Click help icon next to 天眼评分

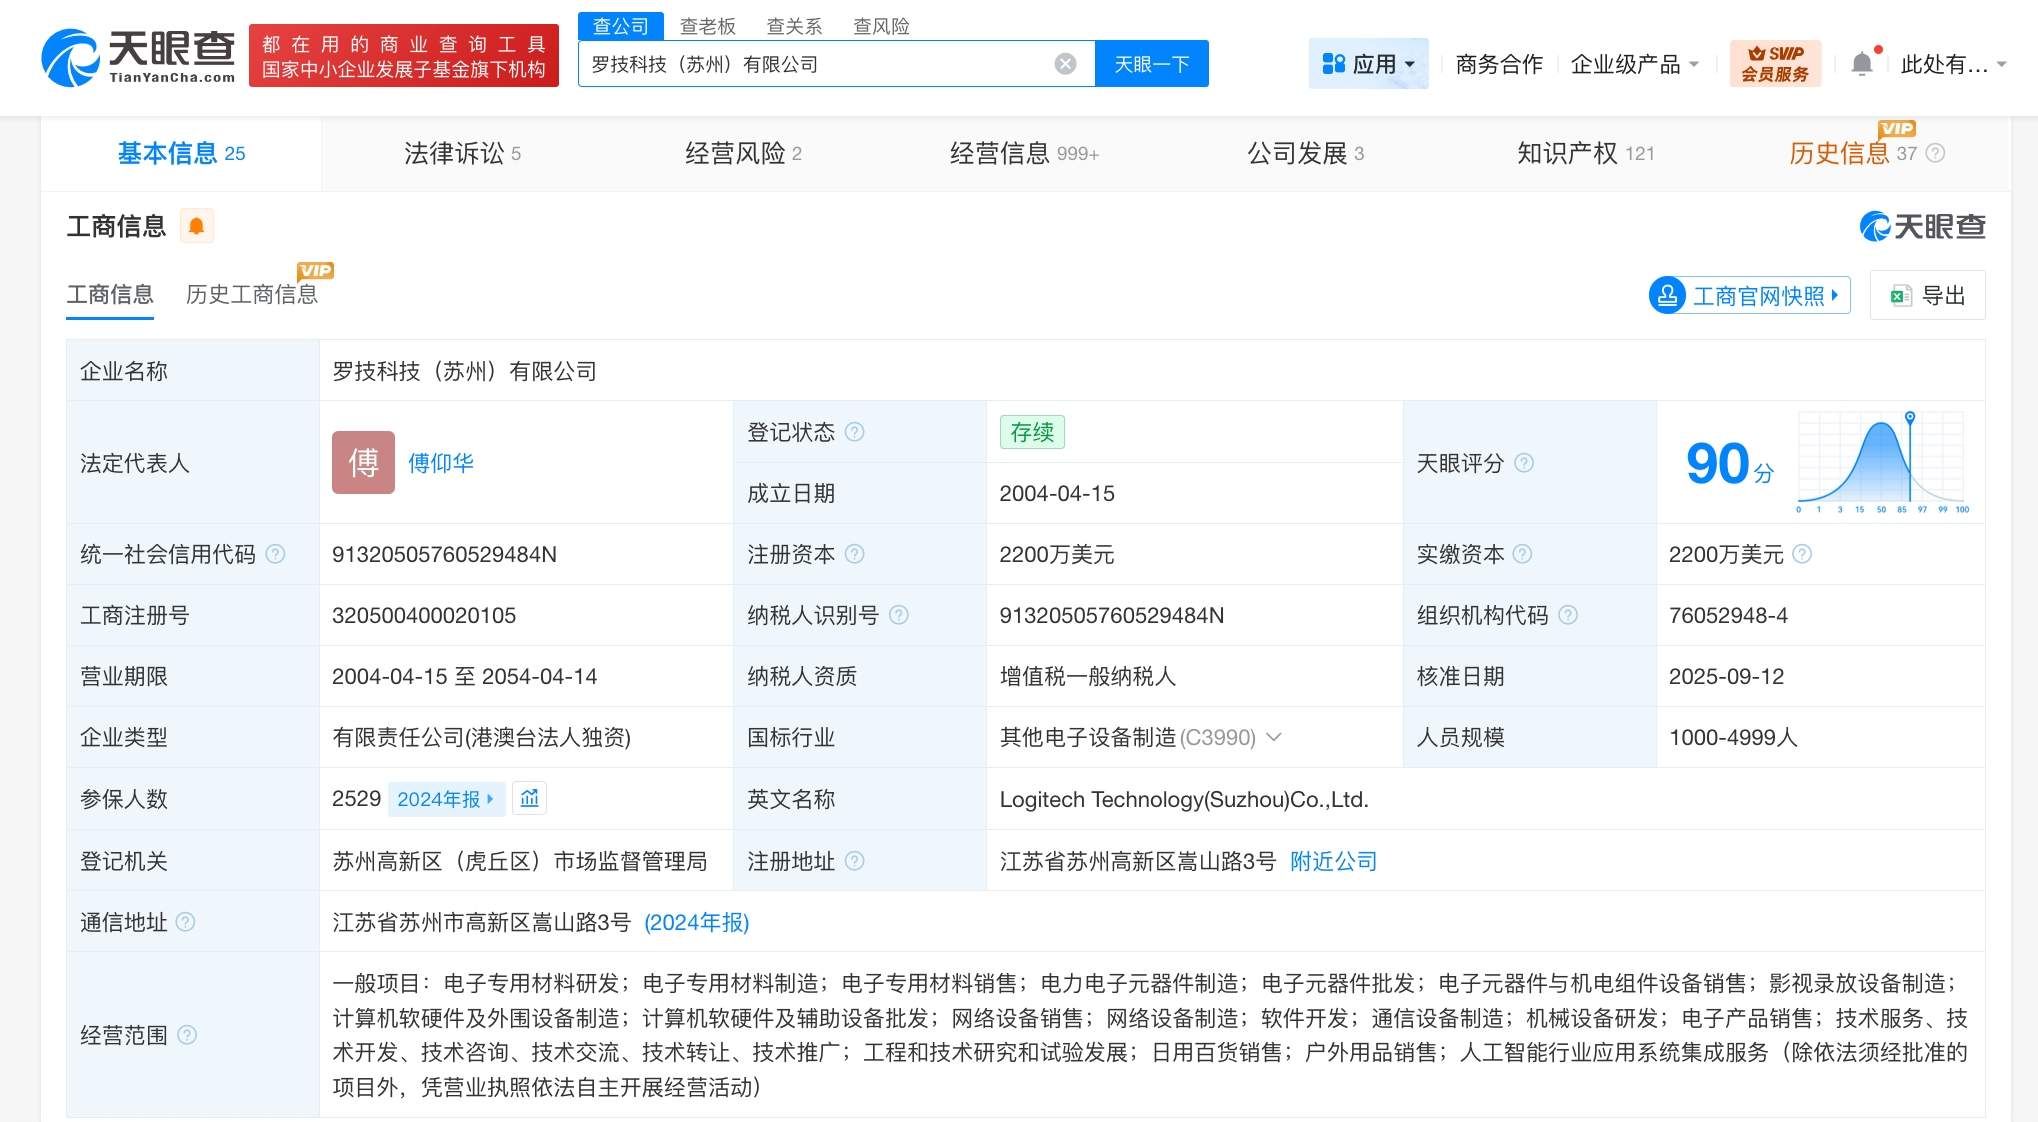(x=1524, y=463)
